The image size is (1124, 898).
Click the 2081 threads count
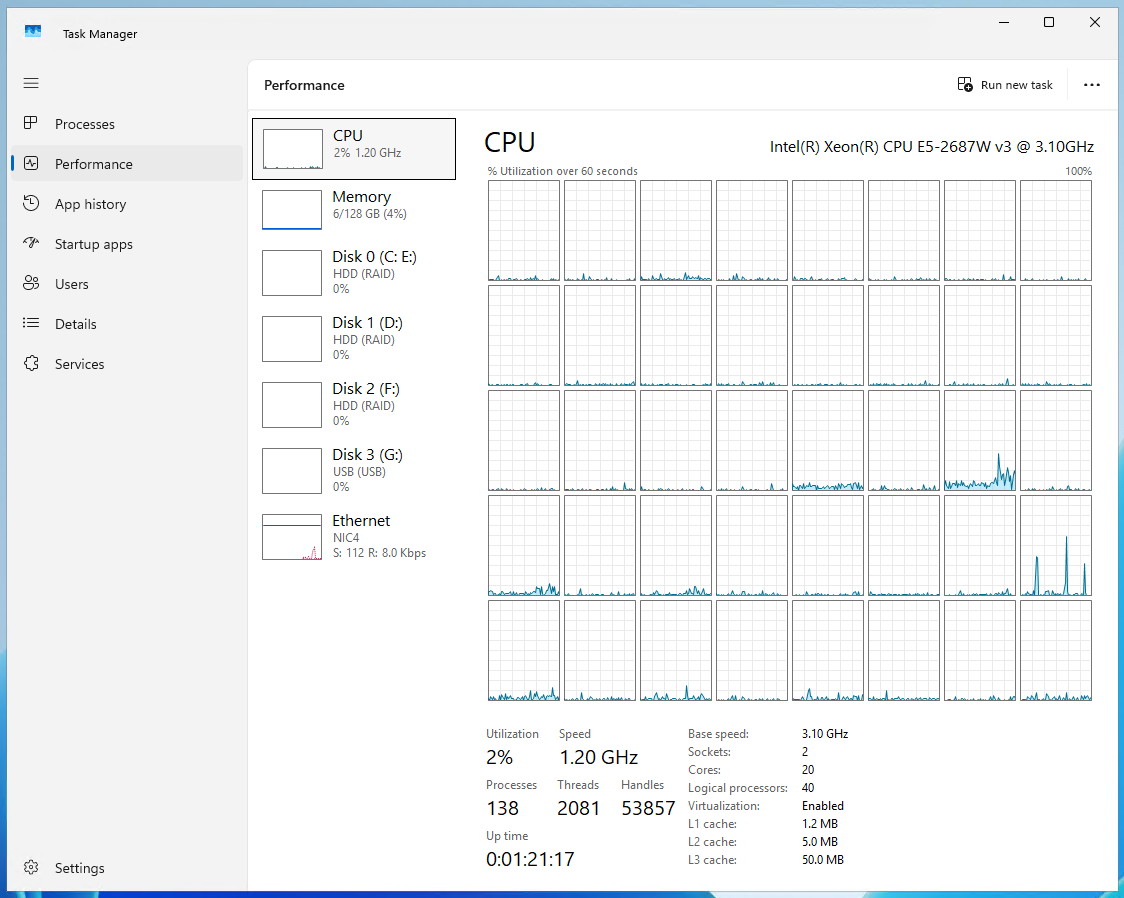(x=578, y=808)
